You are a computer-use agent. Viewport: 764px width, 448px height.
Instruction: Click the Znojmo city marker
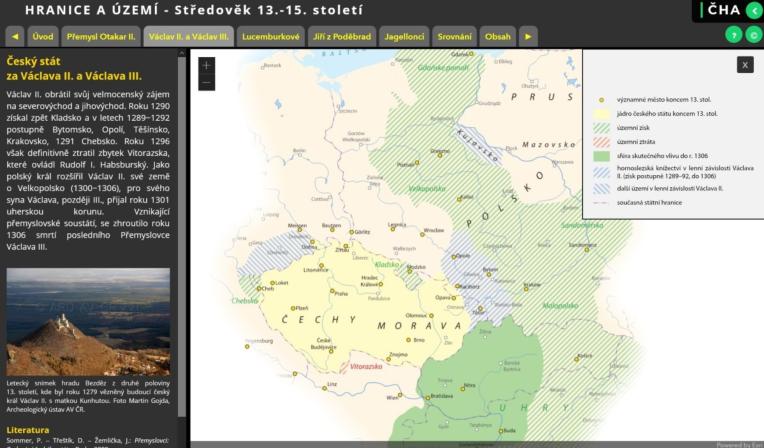(x=388, y=359)
